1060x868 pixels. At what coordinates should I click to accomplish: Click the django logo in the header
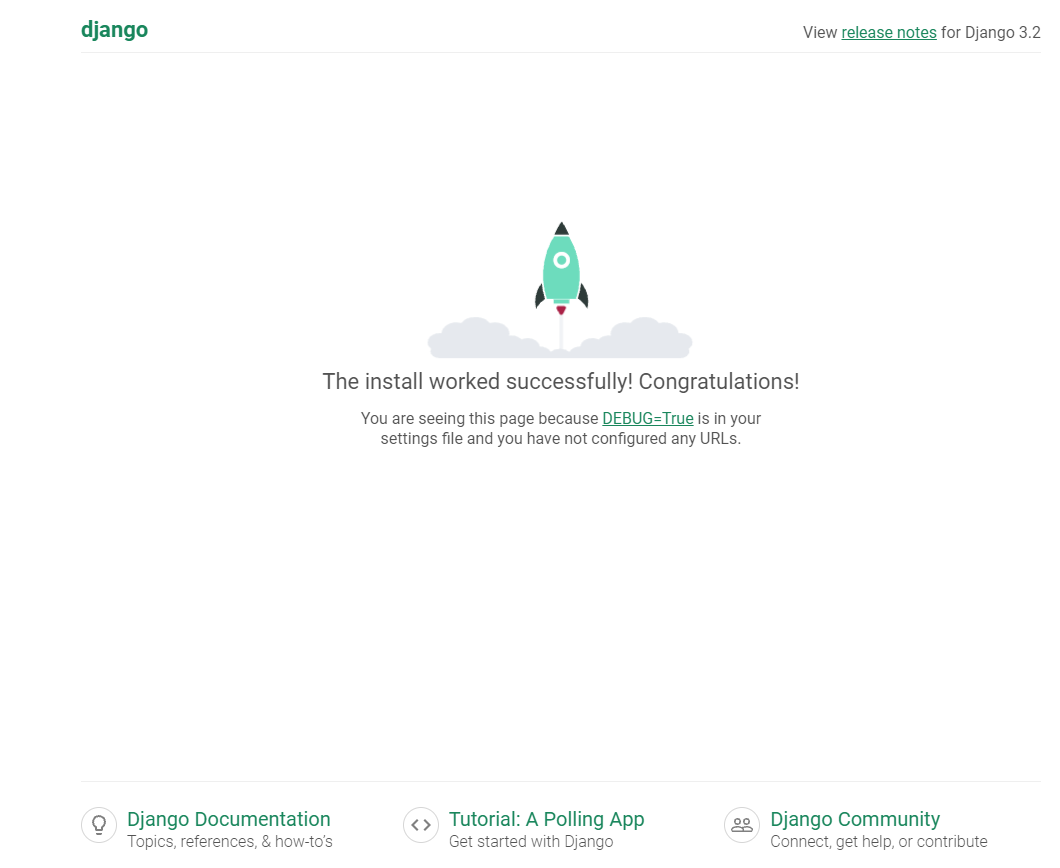pyautogui.click(x=114, y=30)
